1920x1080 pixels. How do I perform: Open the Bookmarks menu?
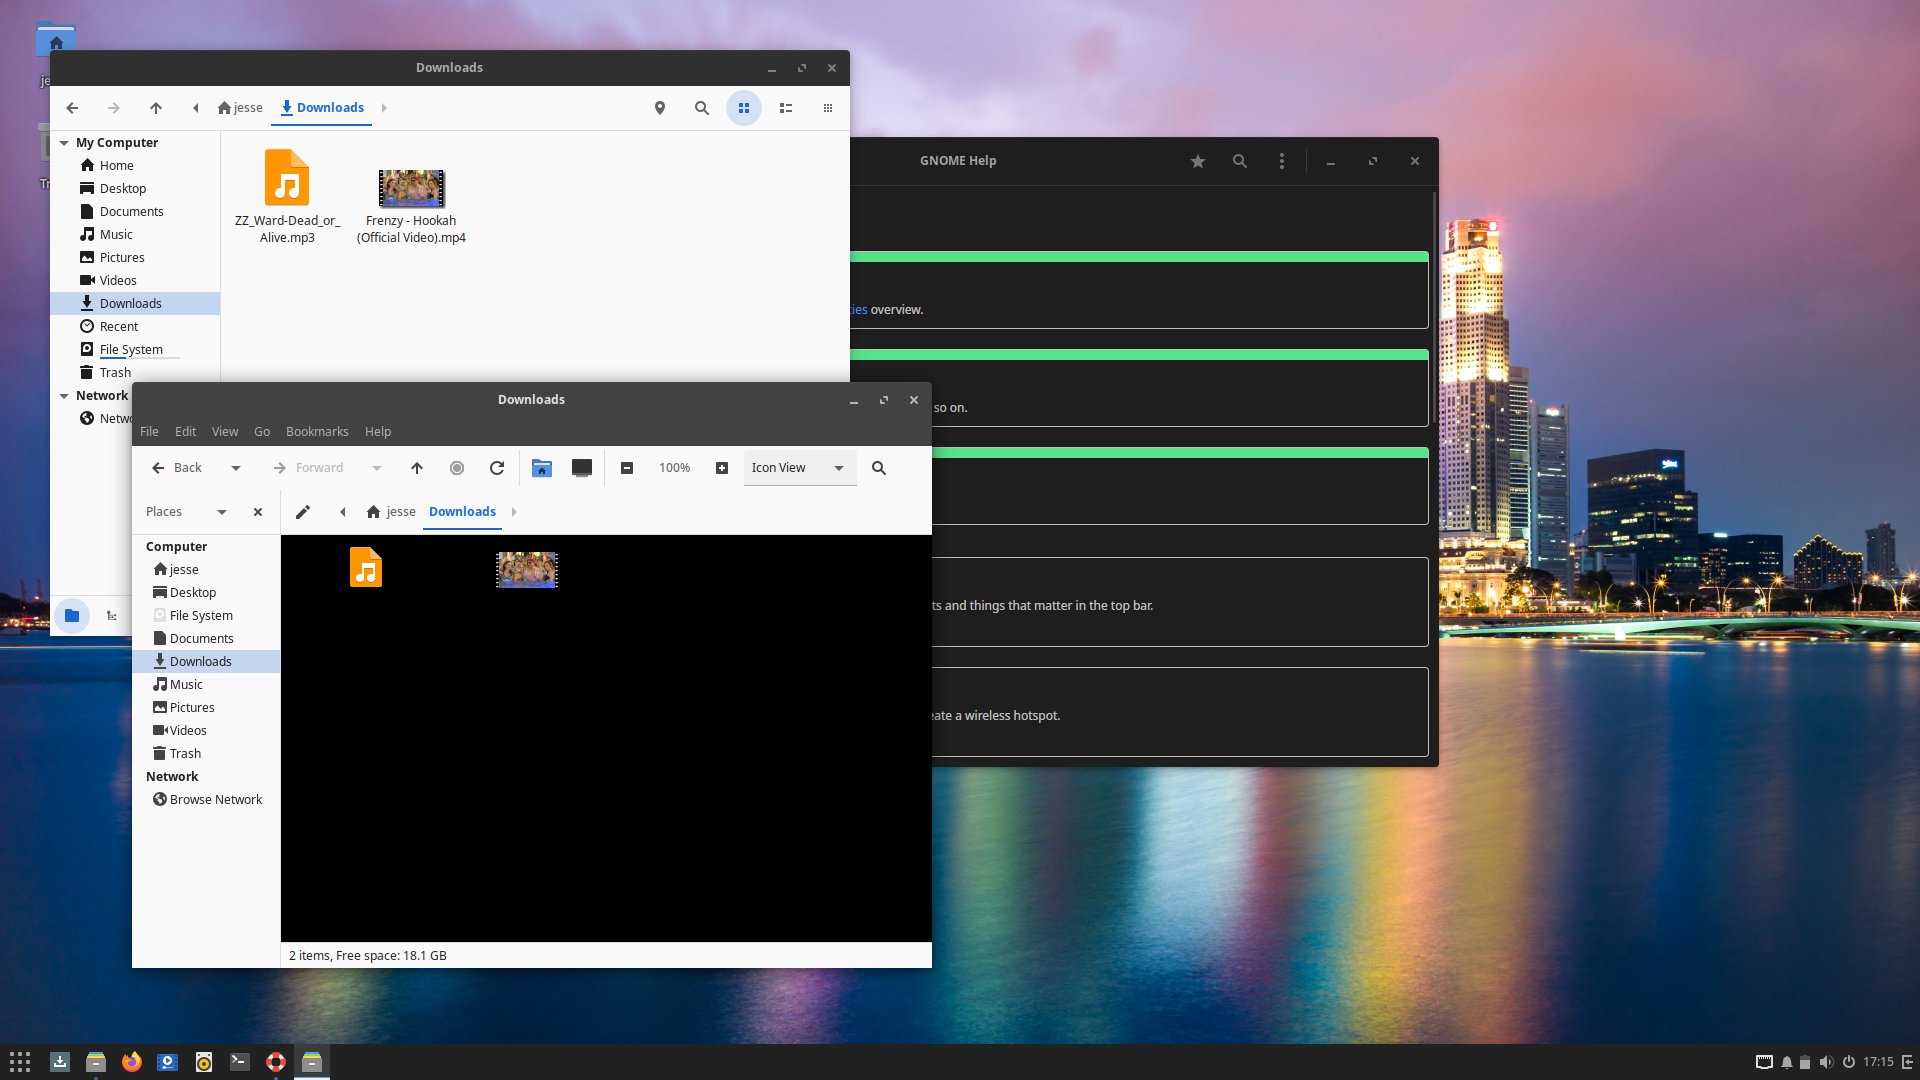317,431
